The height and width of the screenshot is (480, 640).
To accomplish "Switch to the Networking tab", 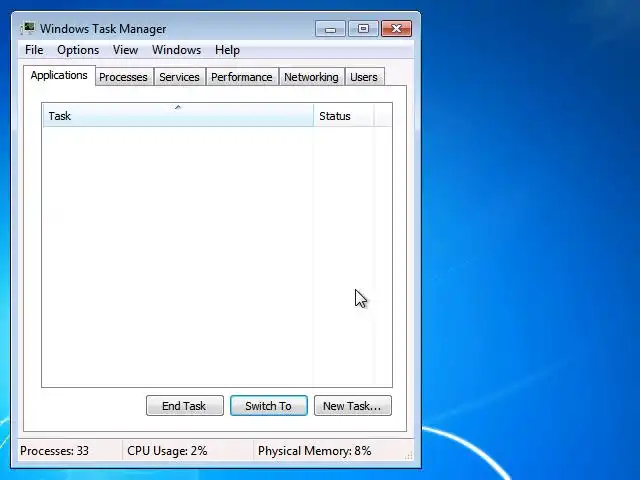I will pyautogui.click(x=311, y=77).
